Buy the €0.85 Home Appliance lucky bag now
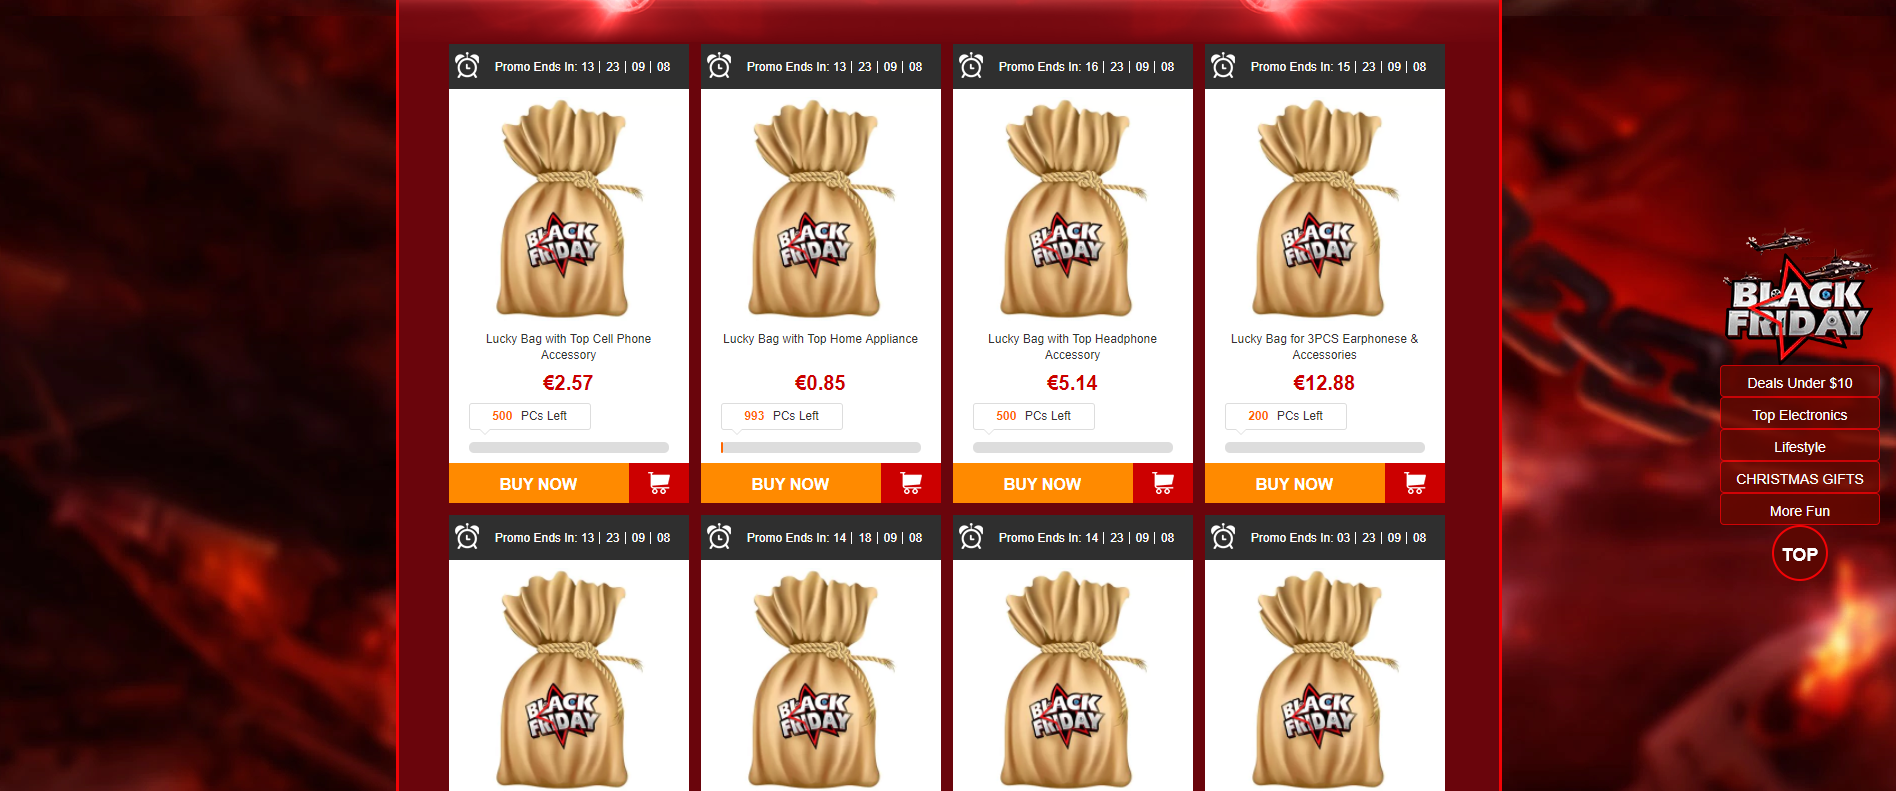1896x791 pixels. [791, 483]
